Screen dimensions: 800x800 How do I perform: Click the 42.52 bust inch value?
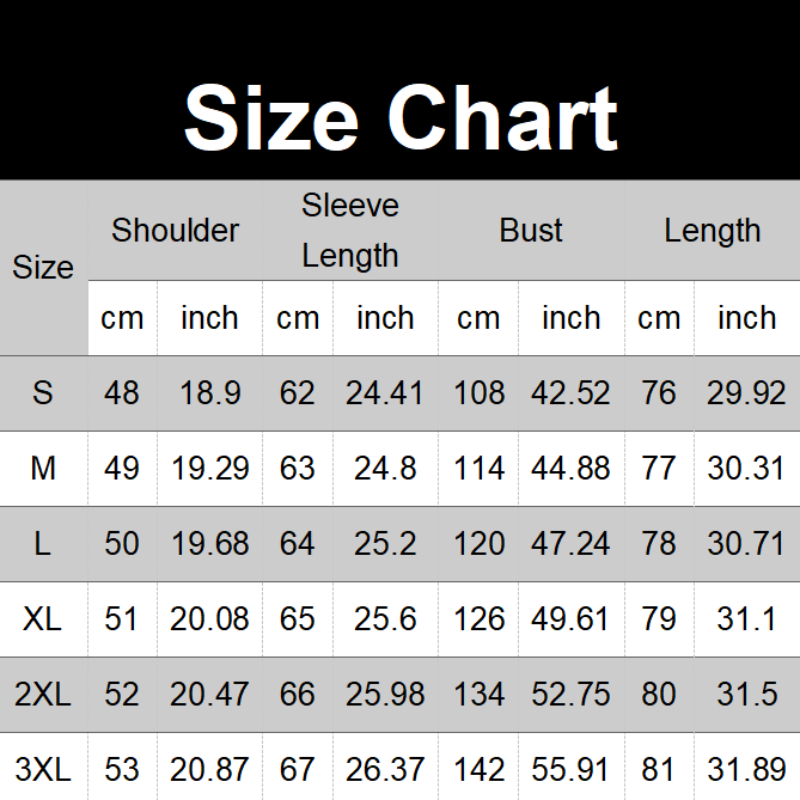click(x=570, y=393)
